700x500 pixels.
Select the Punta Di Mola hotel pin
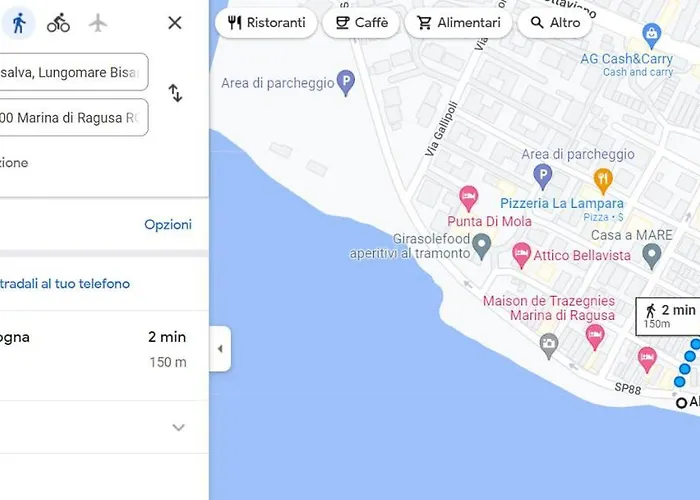pyautogui.click(x=468, y=198)
